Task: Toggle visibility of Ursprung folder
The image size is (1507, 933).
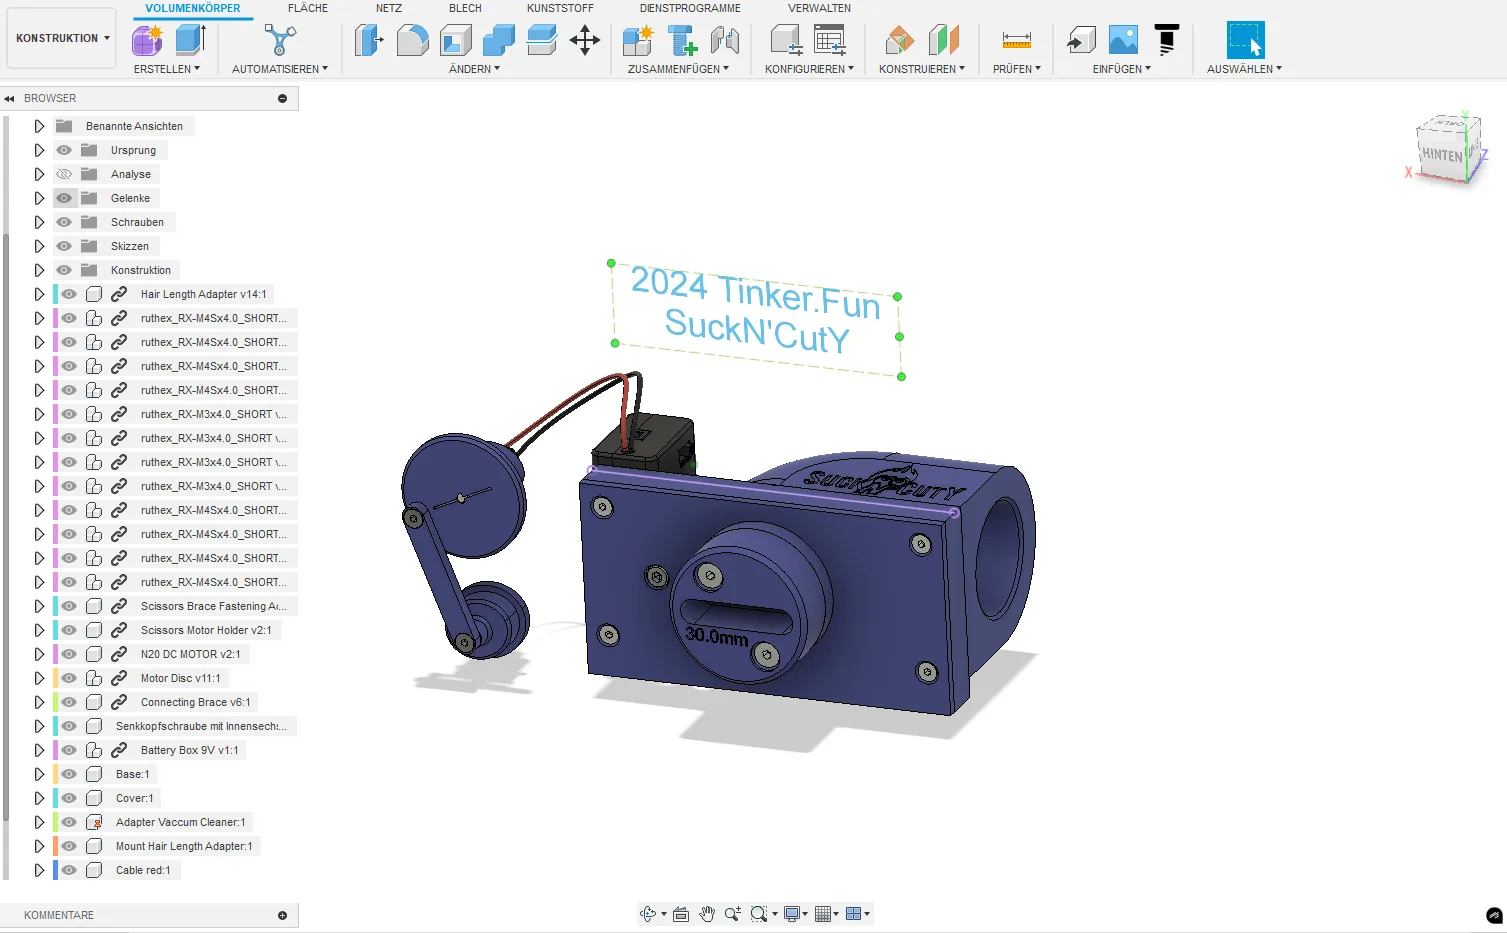Action: (x=64, y=150)
